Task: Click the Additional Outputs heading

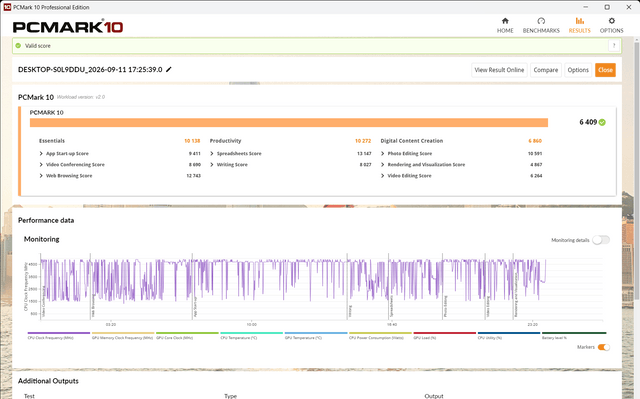Action: [48, 381]
